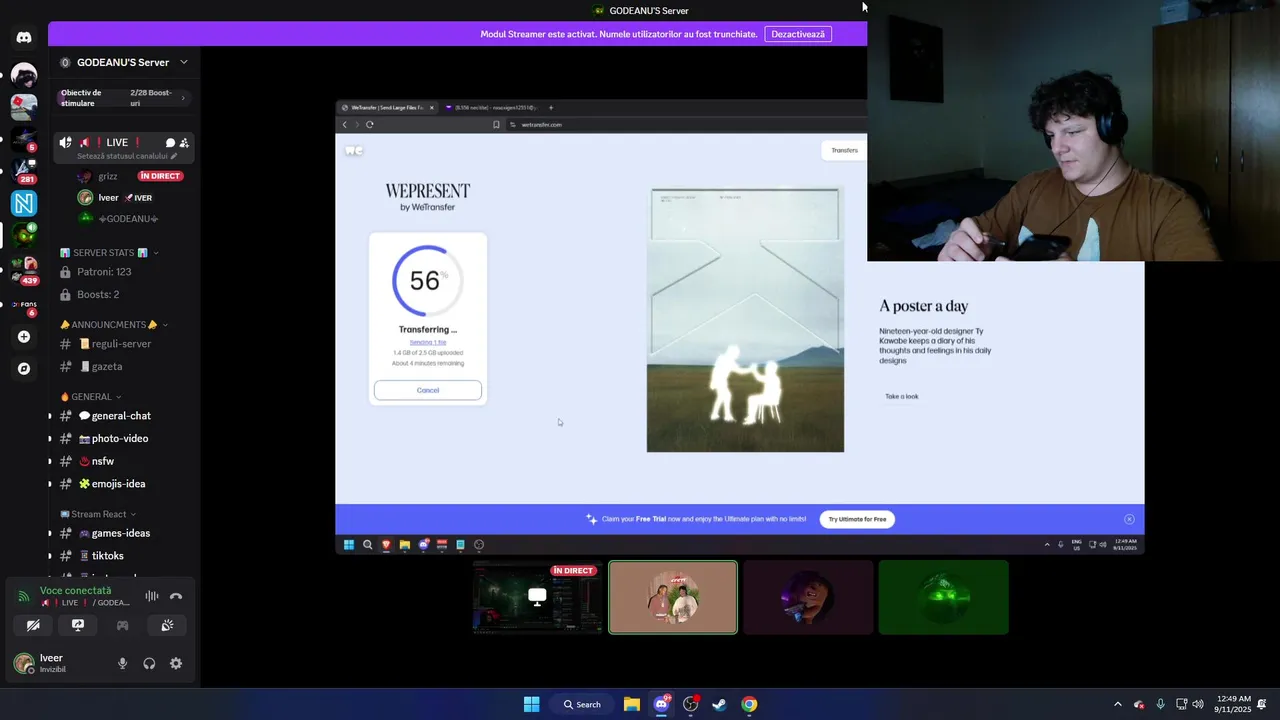1280x720 pixels.
Task: Collapse the SERVER STATS category
Action: click(x=110, y=253)
